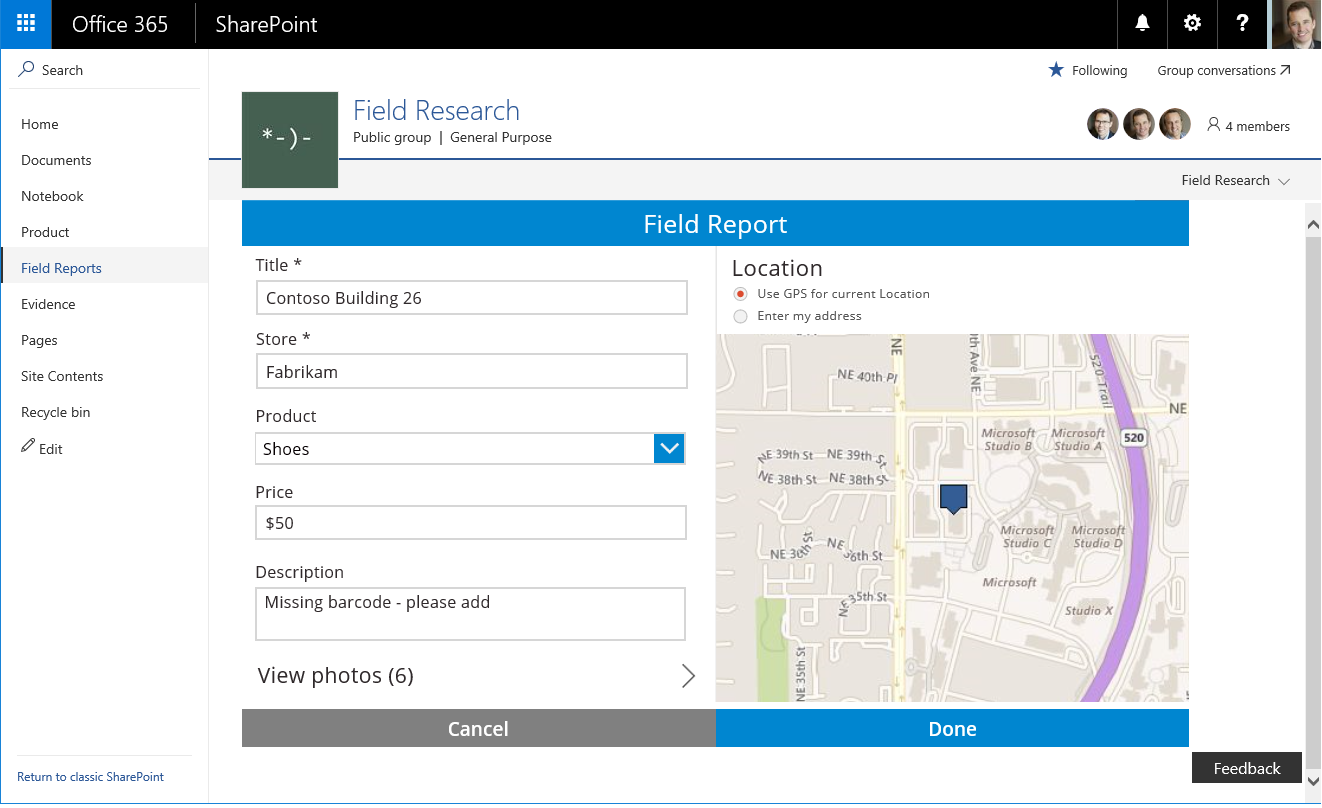Open Site Contents in the sidebar
1322x808 pixels.
tap(62, 376)
